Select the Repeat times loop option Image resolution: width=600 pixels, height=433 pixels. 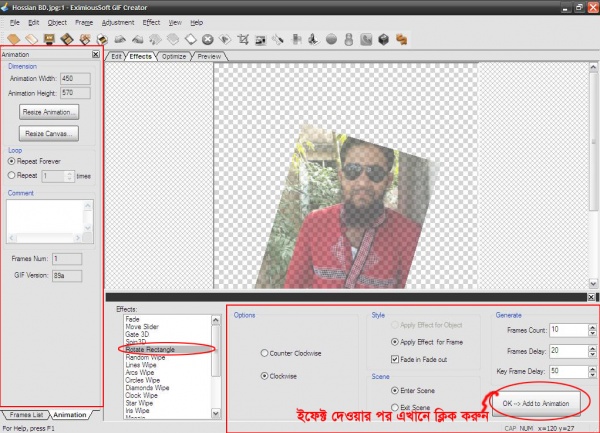click(11, 175)
